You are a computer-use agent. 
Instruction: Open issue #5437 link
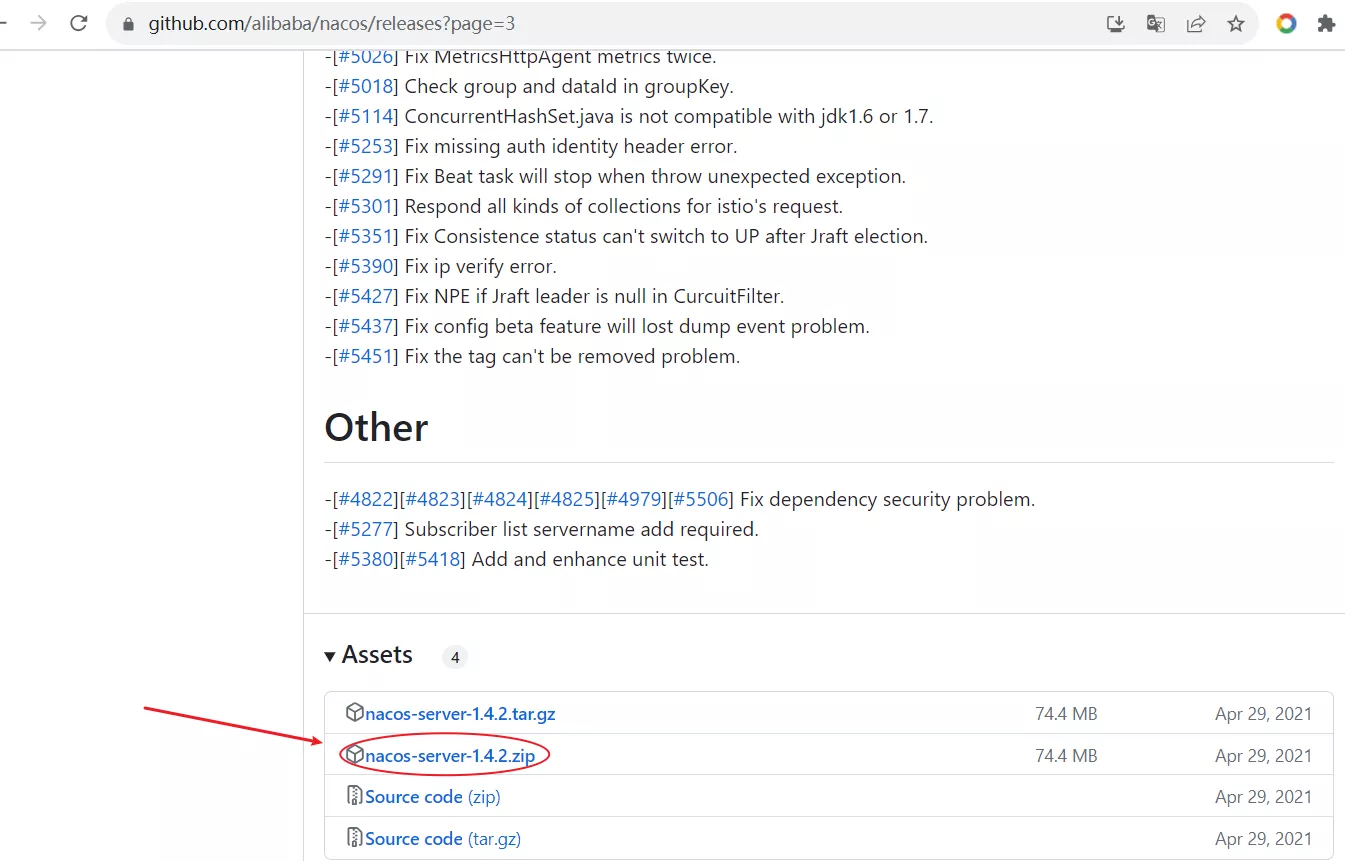[x=364, y=327]
